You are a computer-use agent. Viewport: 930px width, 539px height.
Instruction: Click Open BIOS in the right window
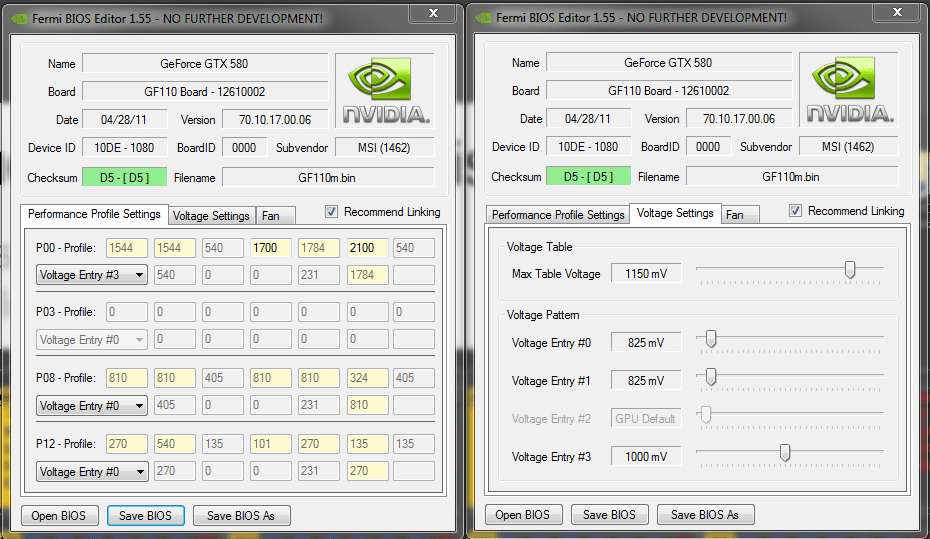pos(523,515)
